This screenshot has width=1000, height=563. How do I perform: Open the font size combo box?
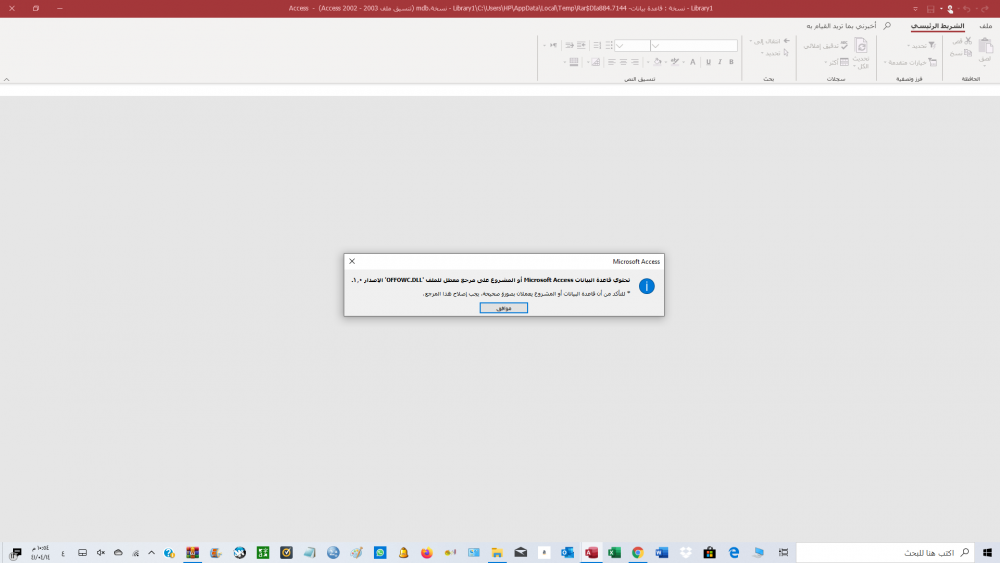click(x=632, y=46)
